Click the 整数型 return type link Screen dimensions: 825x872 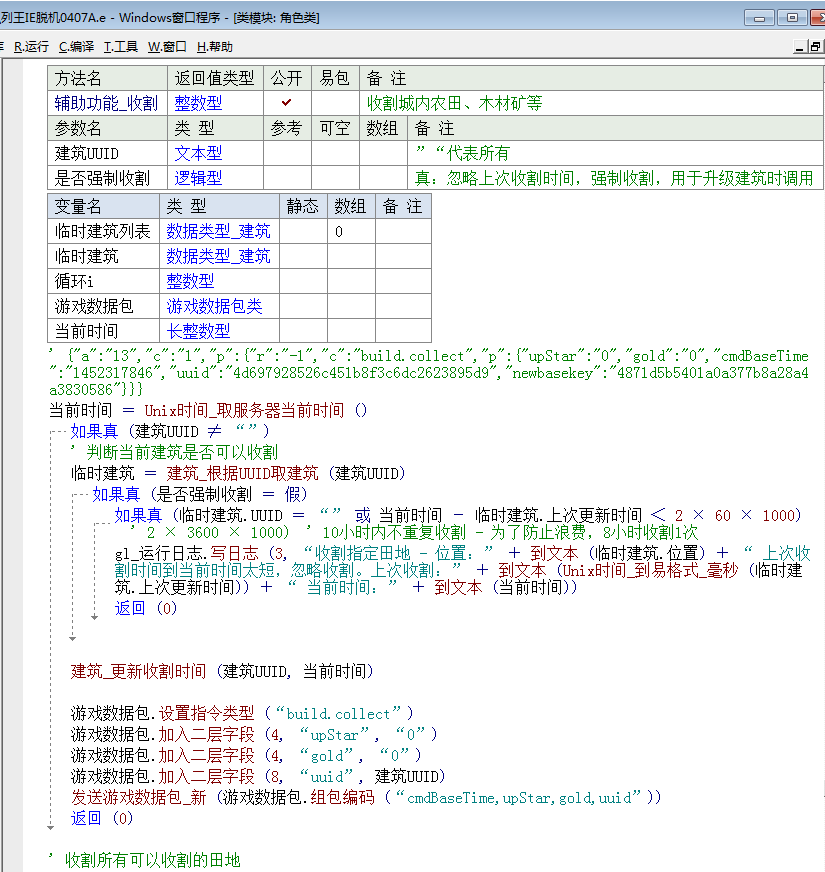coord(198,103)
